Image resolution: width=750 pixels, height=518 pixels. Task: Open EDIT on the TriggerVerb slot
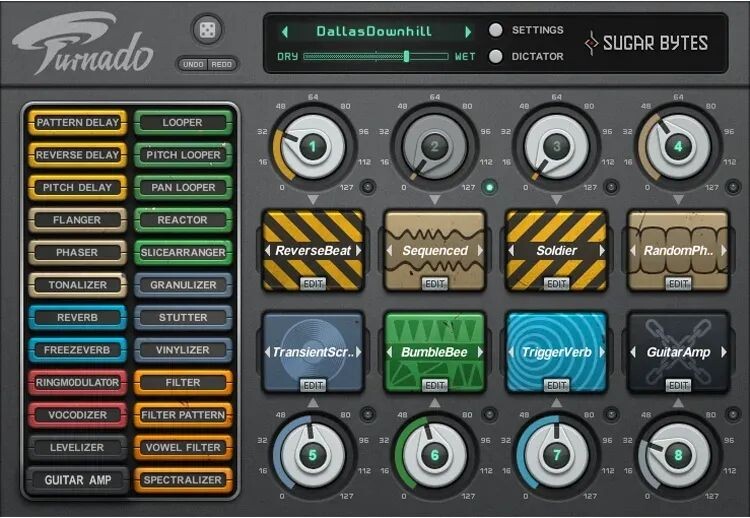tap(557, 386)
